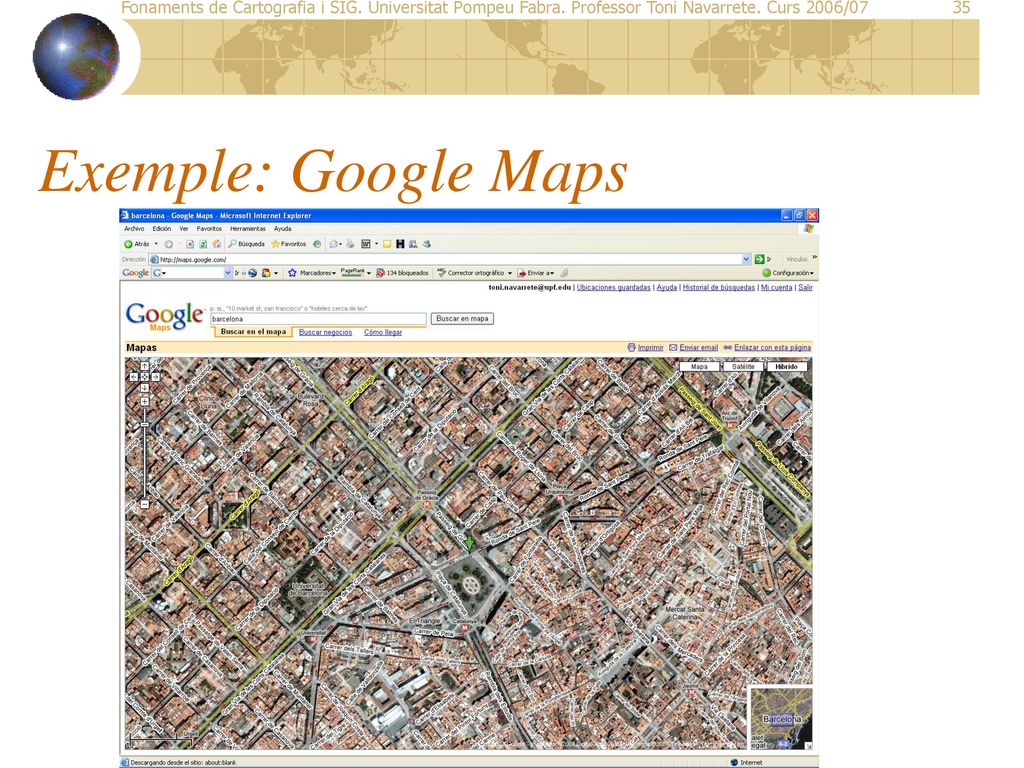Screen dimensions: 1024x768
Task: Open the Google toolbar search dropdown
Action: point(228,273)
